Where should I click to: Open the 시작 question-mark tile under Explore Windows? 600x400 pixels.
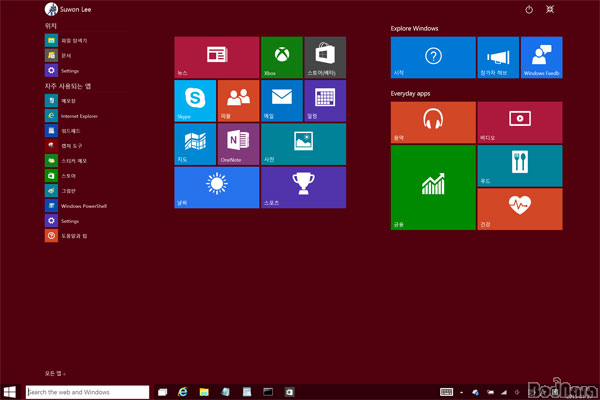(x=433, y=57)
